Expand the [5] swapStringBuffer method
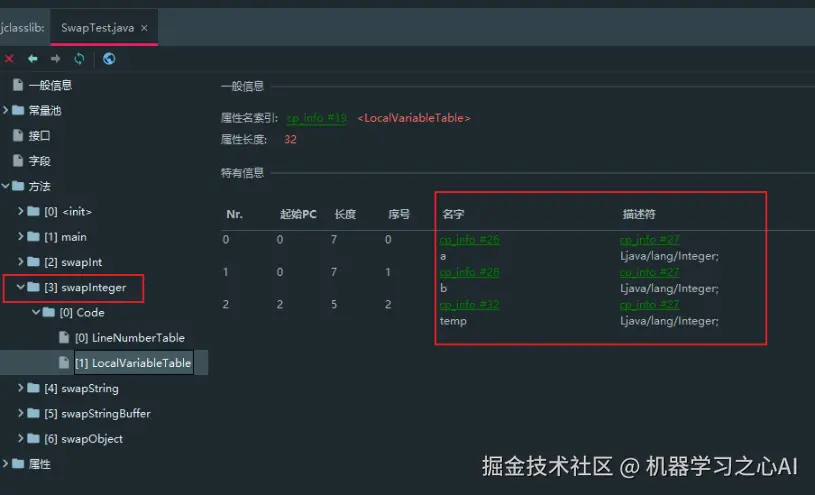The image size is (815, 495). pos(21,413)
